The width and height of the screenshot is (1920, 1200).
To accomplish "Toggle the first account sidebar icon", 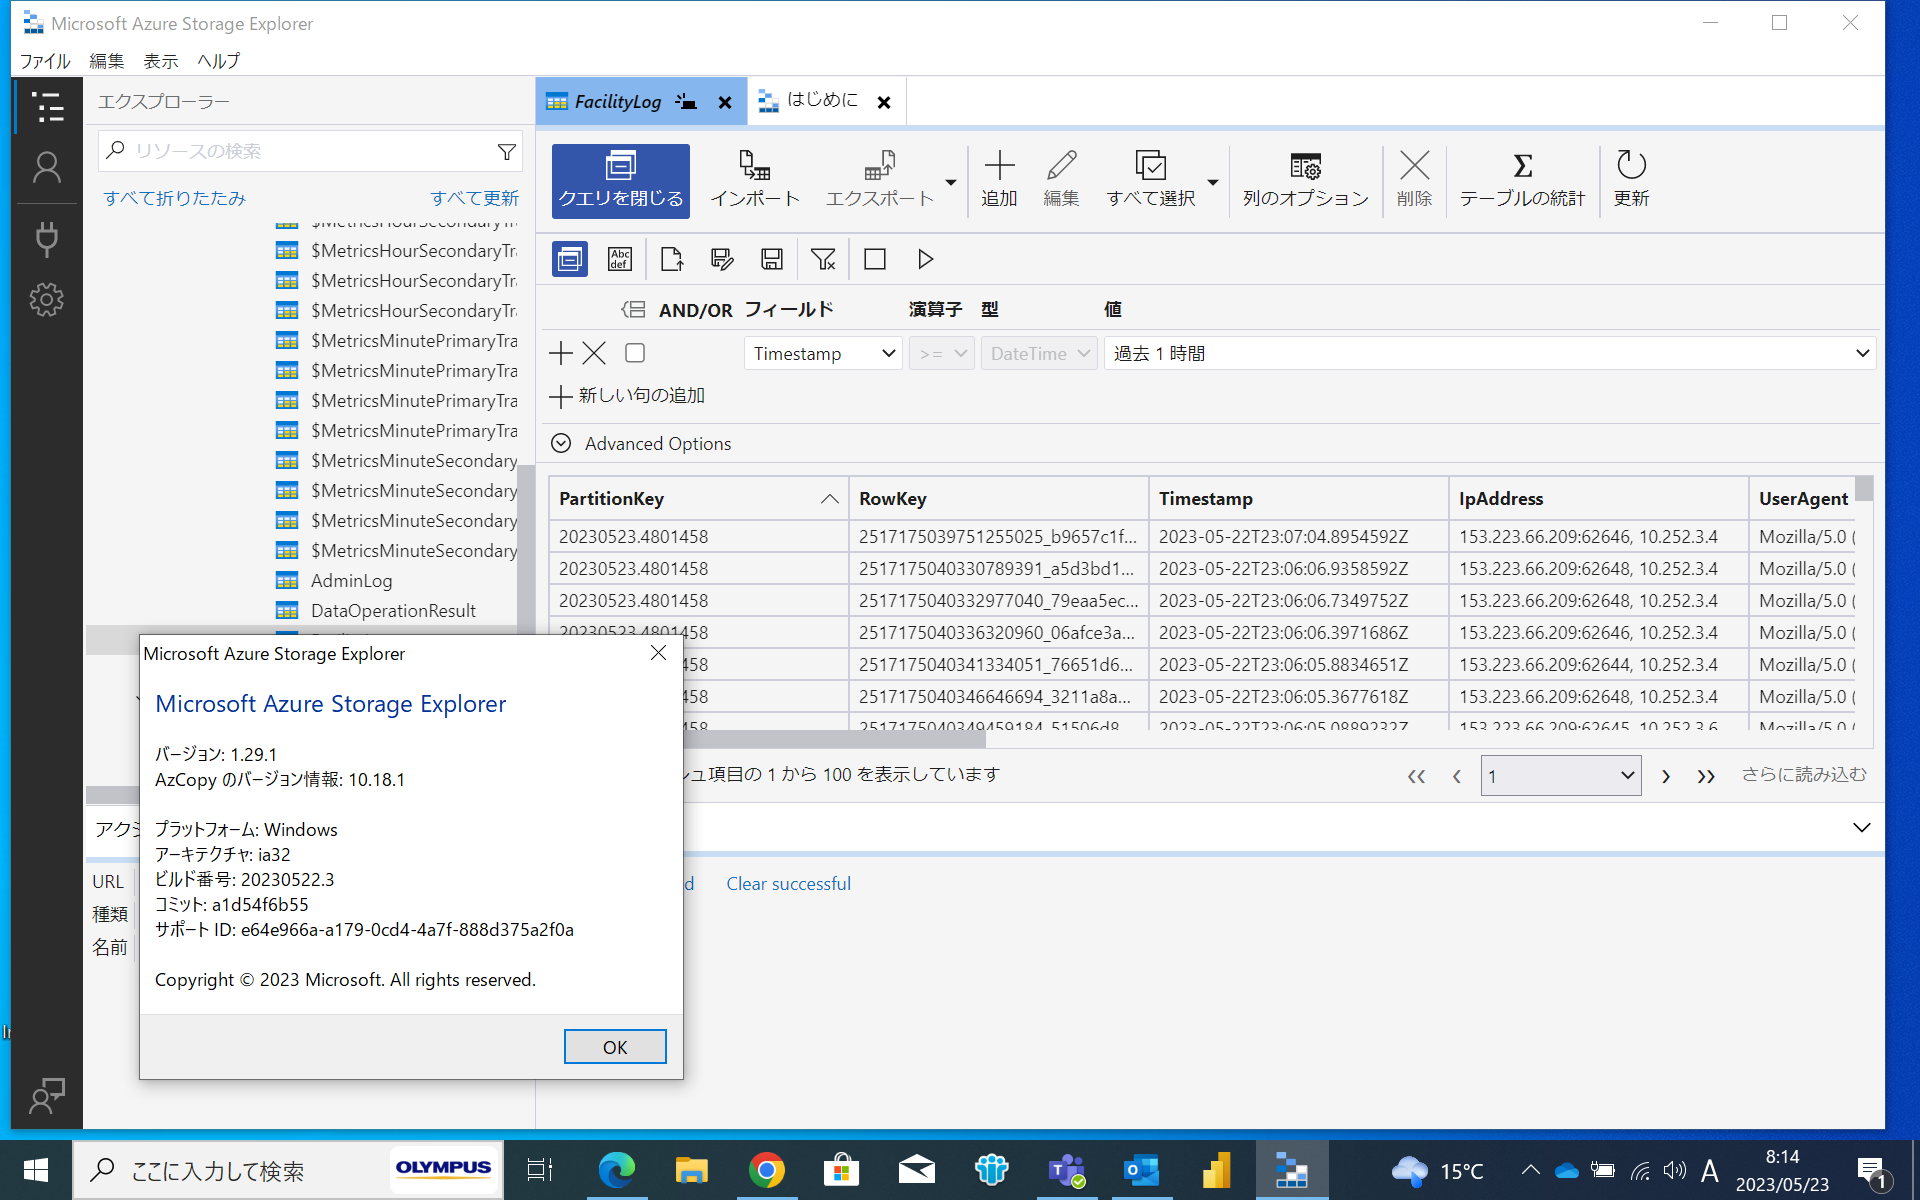I will [x=47, y=167].
